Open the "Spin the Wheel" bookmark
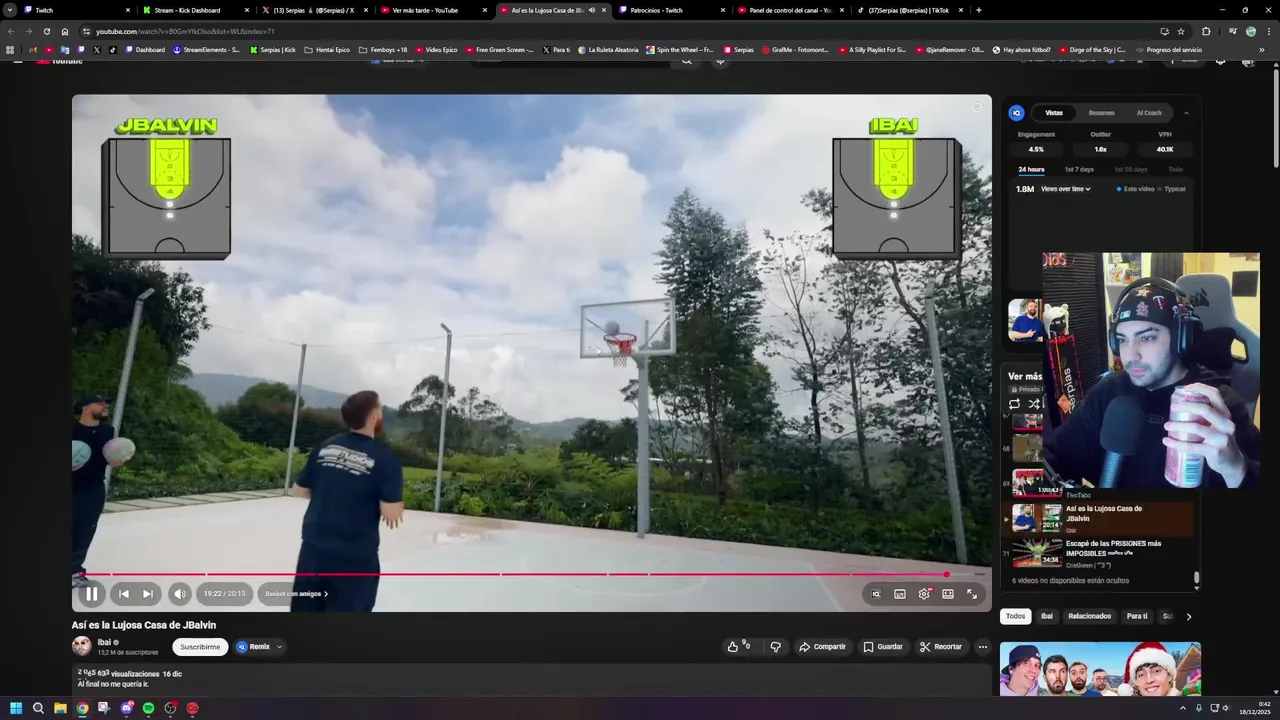 coord(680,50)
